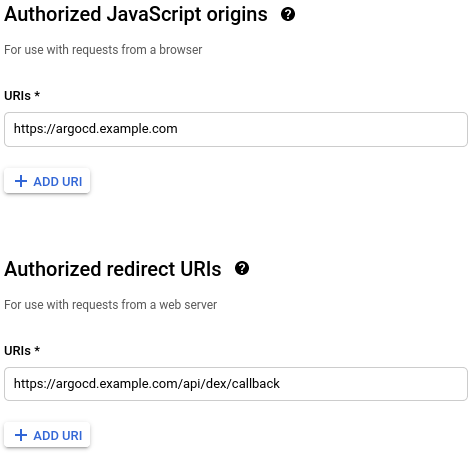Click plus icon under redirect URIs
Viewport: 475px width, 457px height.
pos(21,435)
